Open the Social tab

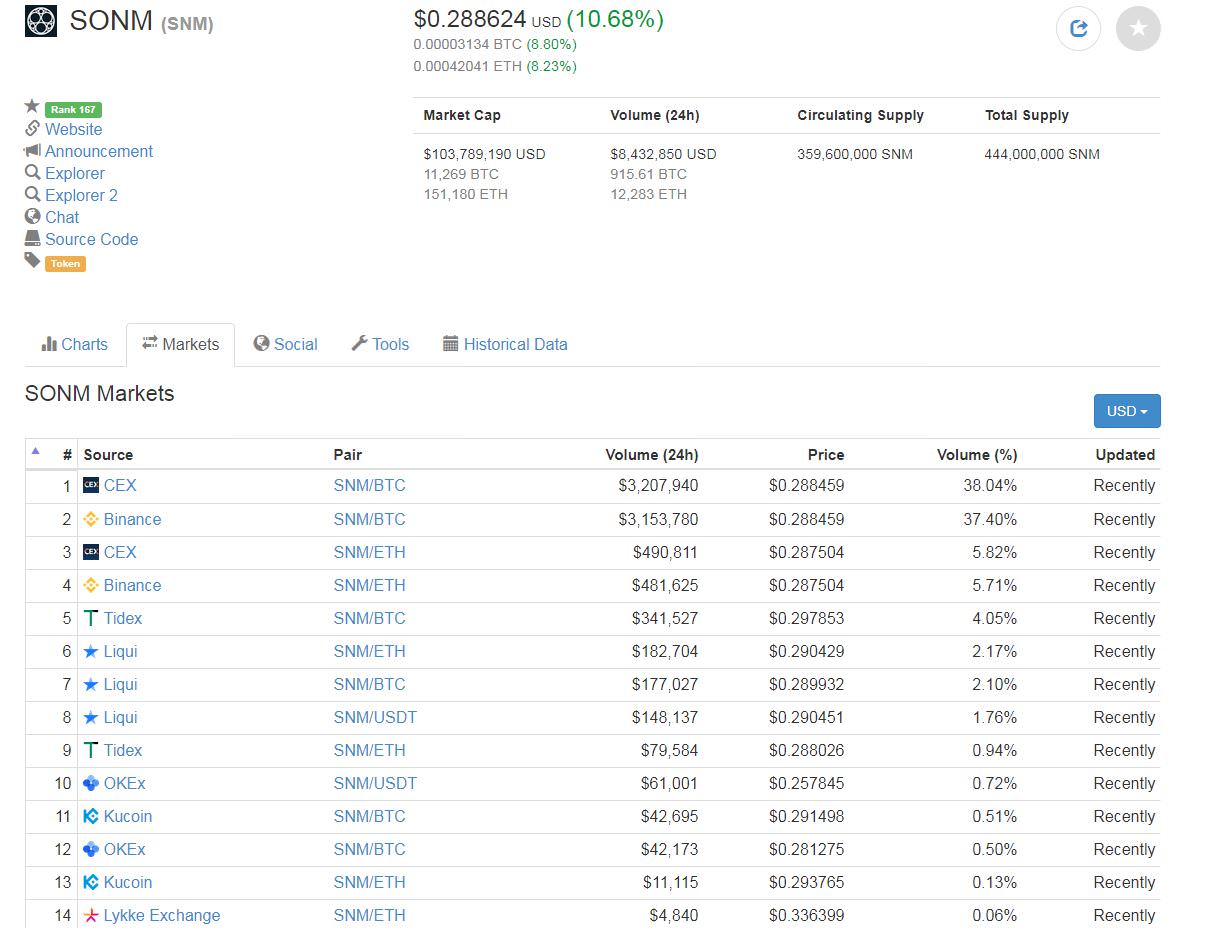pos(285,344)
